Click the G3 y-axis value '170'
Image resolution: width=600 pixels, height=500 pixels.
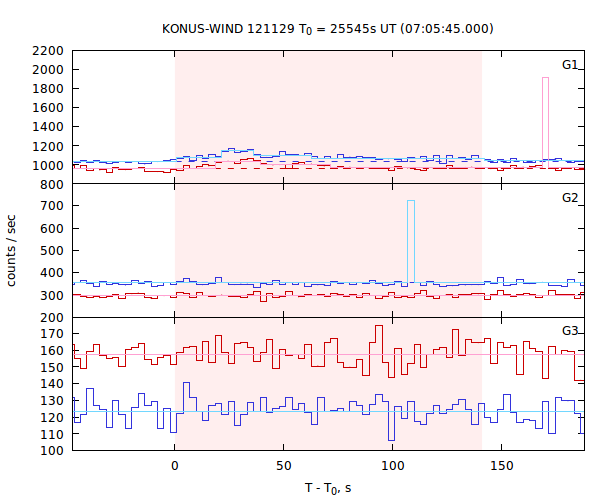point(52,334)
